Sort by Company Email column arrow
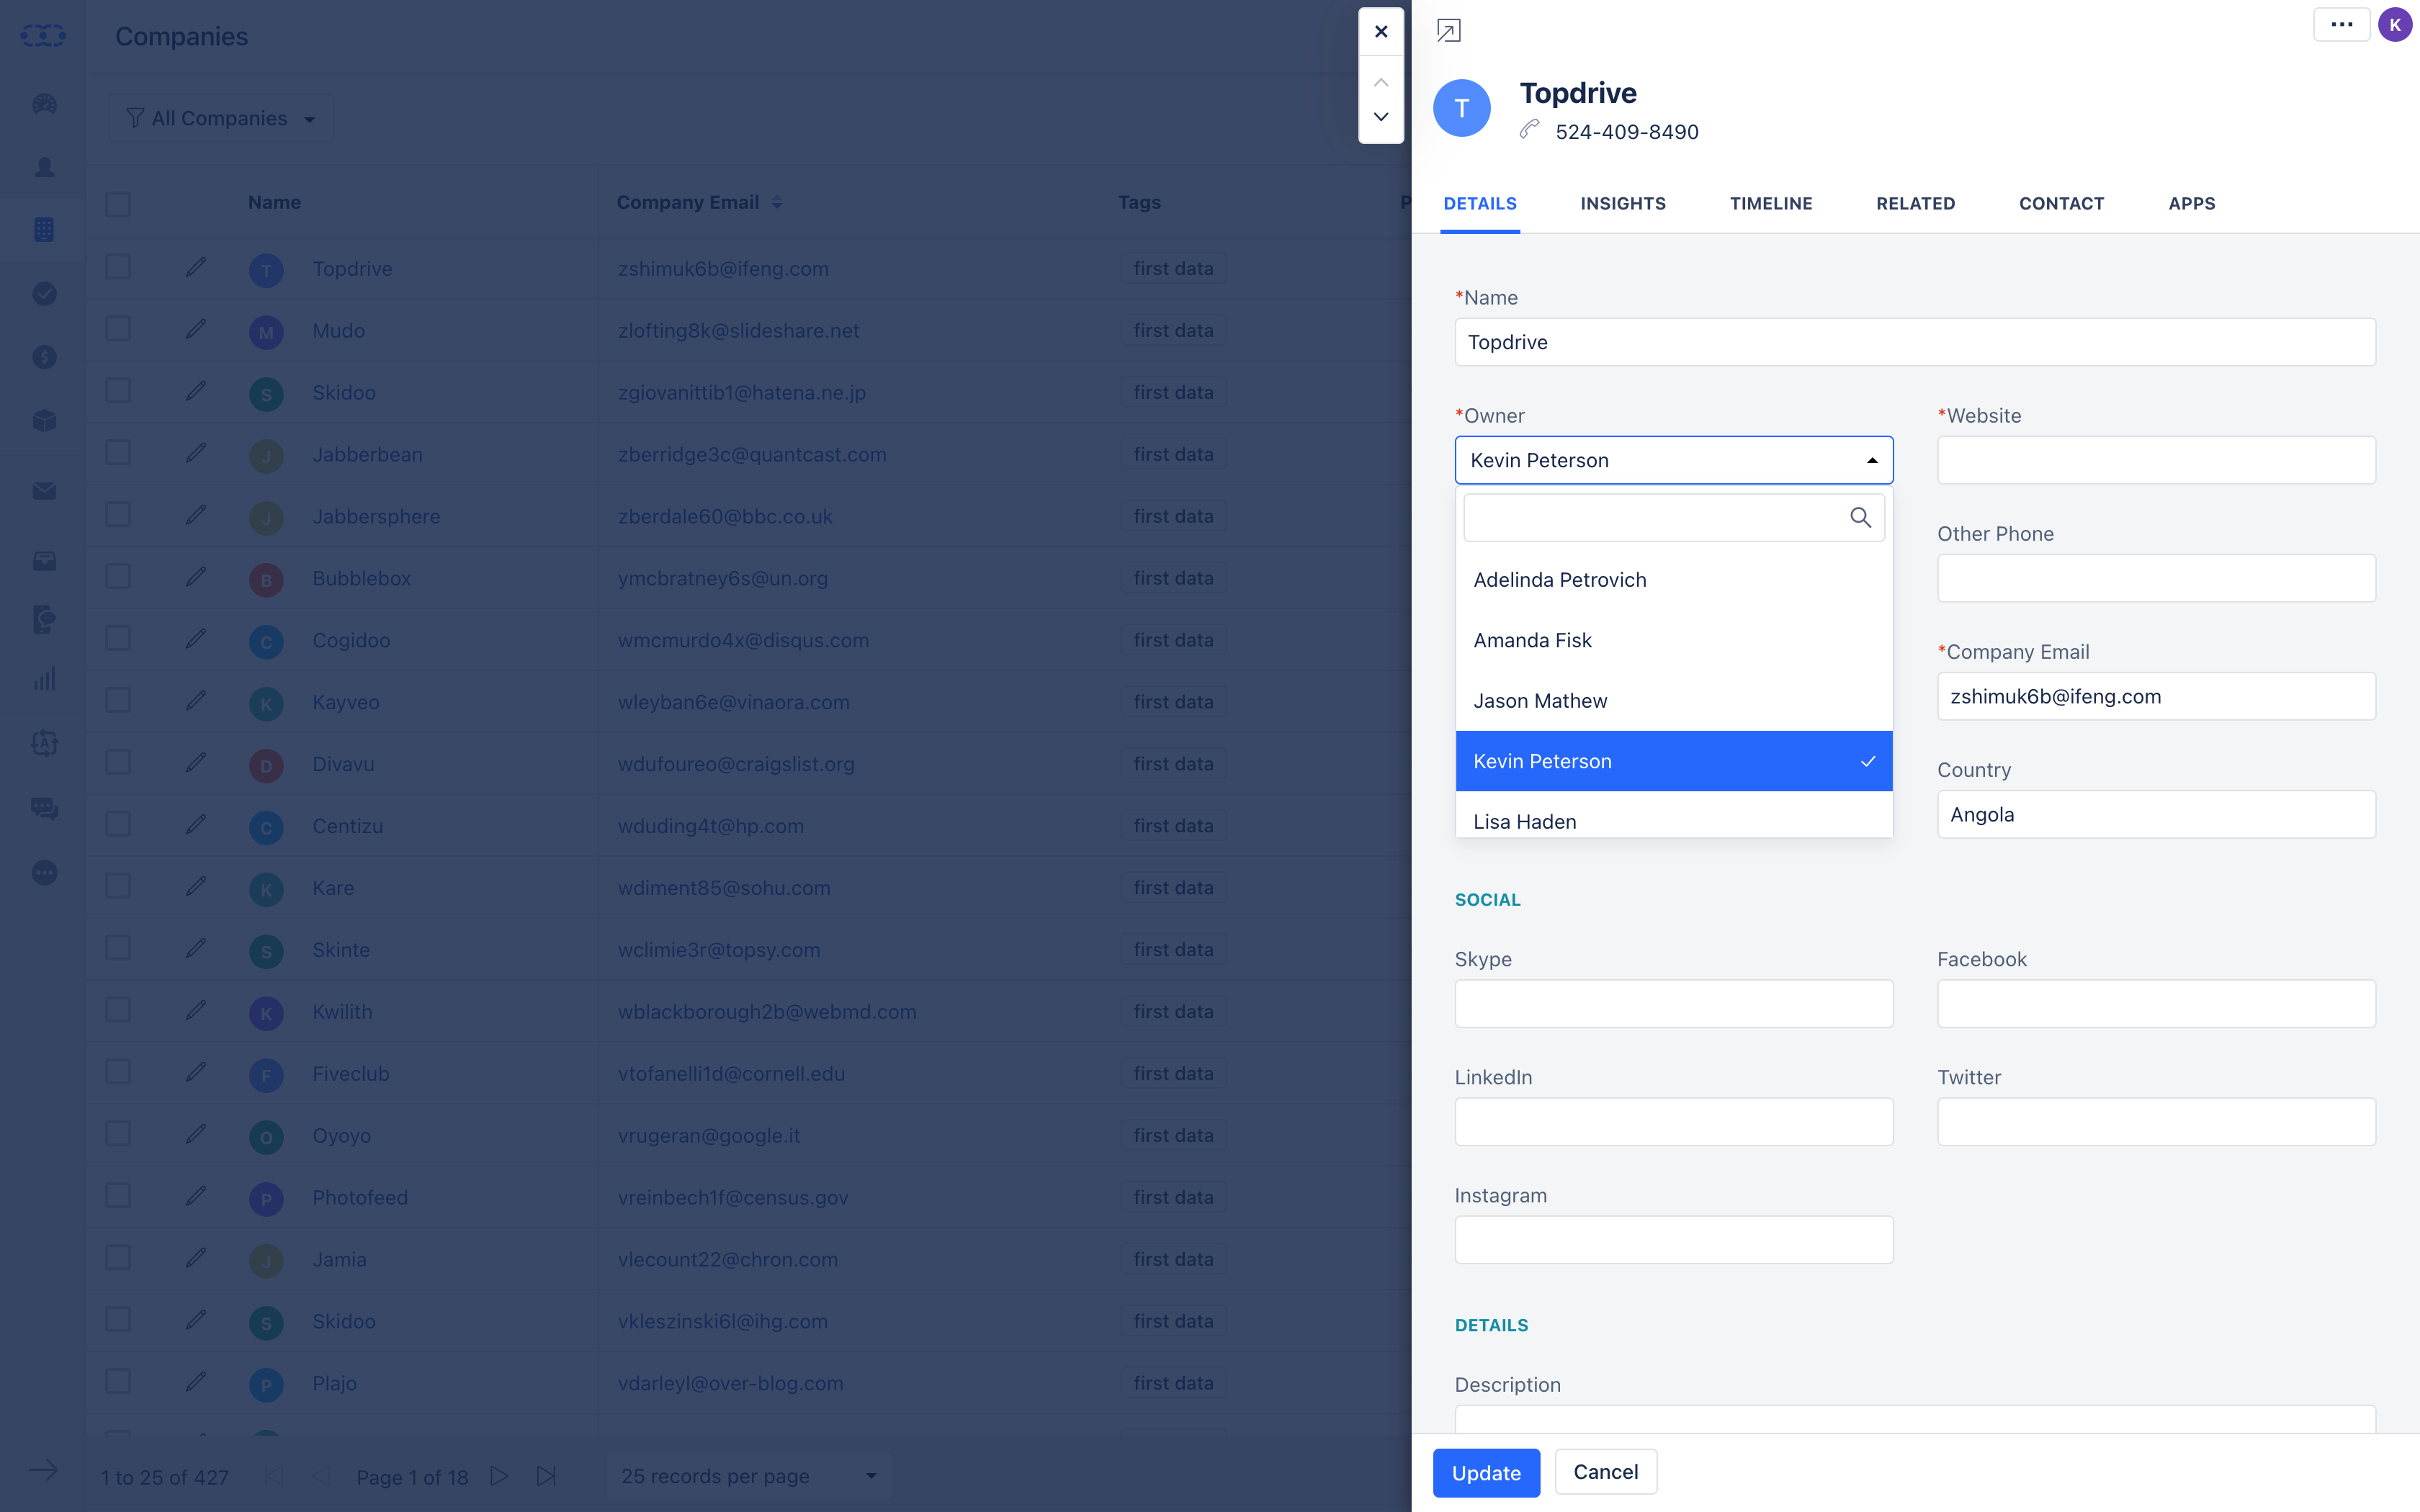 point(777,203)
